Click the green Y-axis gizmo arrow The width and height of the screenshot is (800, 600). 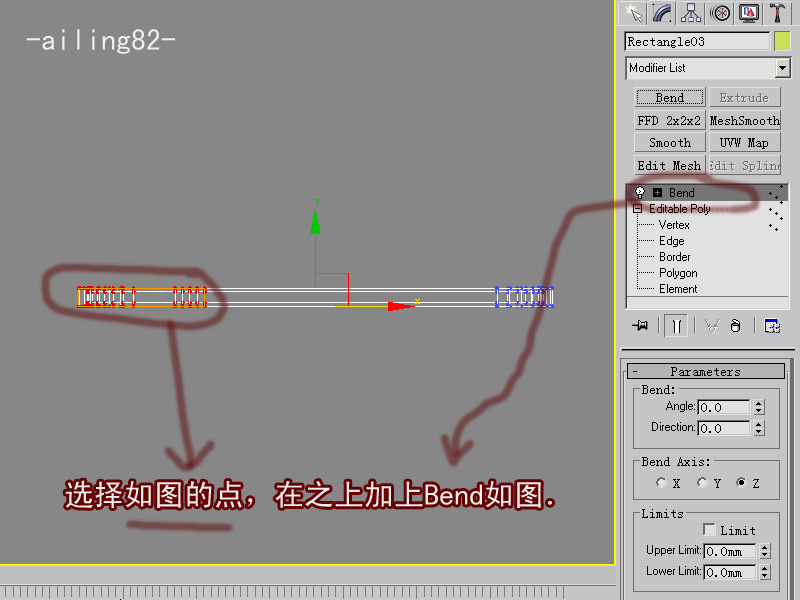click(x=315, y=222)
